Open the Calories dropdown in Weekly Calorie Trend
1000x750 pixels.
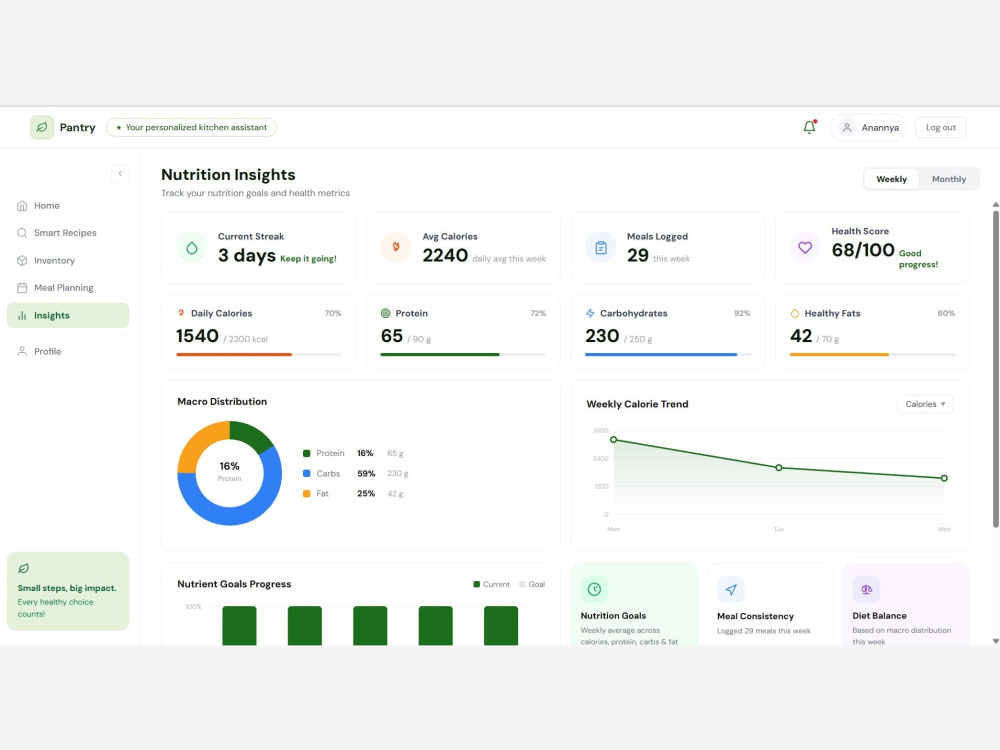click(x=925, y=404)
